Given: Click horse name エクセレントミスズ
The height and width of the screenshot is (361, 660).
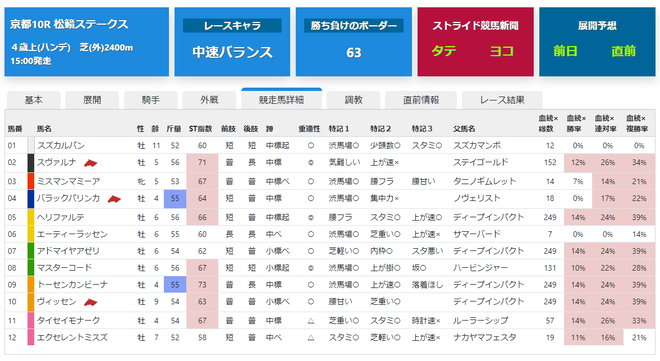Looking at the screenshot, I should coord(72,337).
